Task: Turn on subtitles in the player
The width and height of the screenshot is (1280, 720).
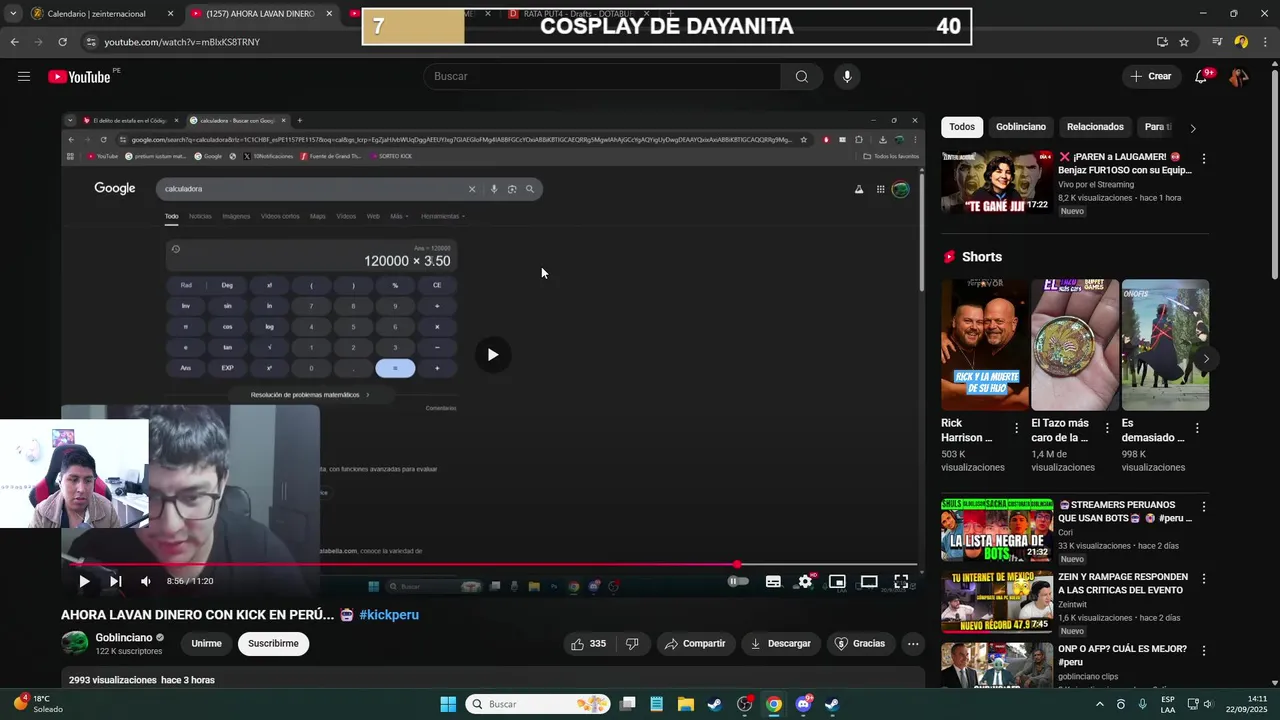Action: (x=773, y=581)
